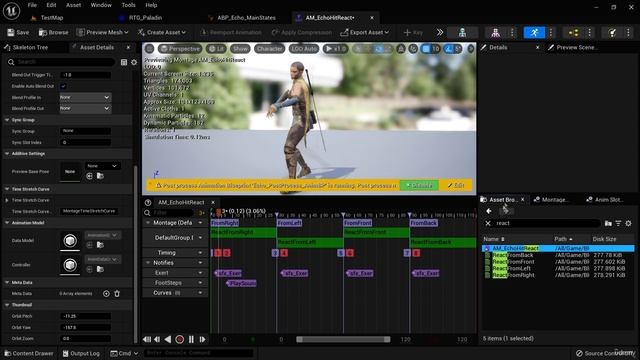
Task: Use selected asset for Preview Base Pose
Action: [x=89, y=176]
